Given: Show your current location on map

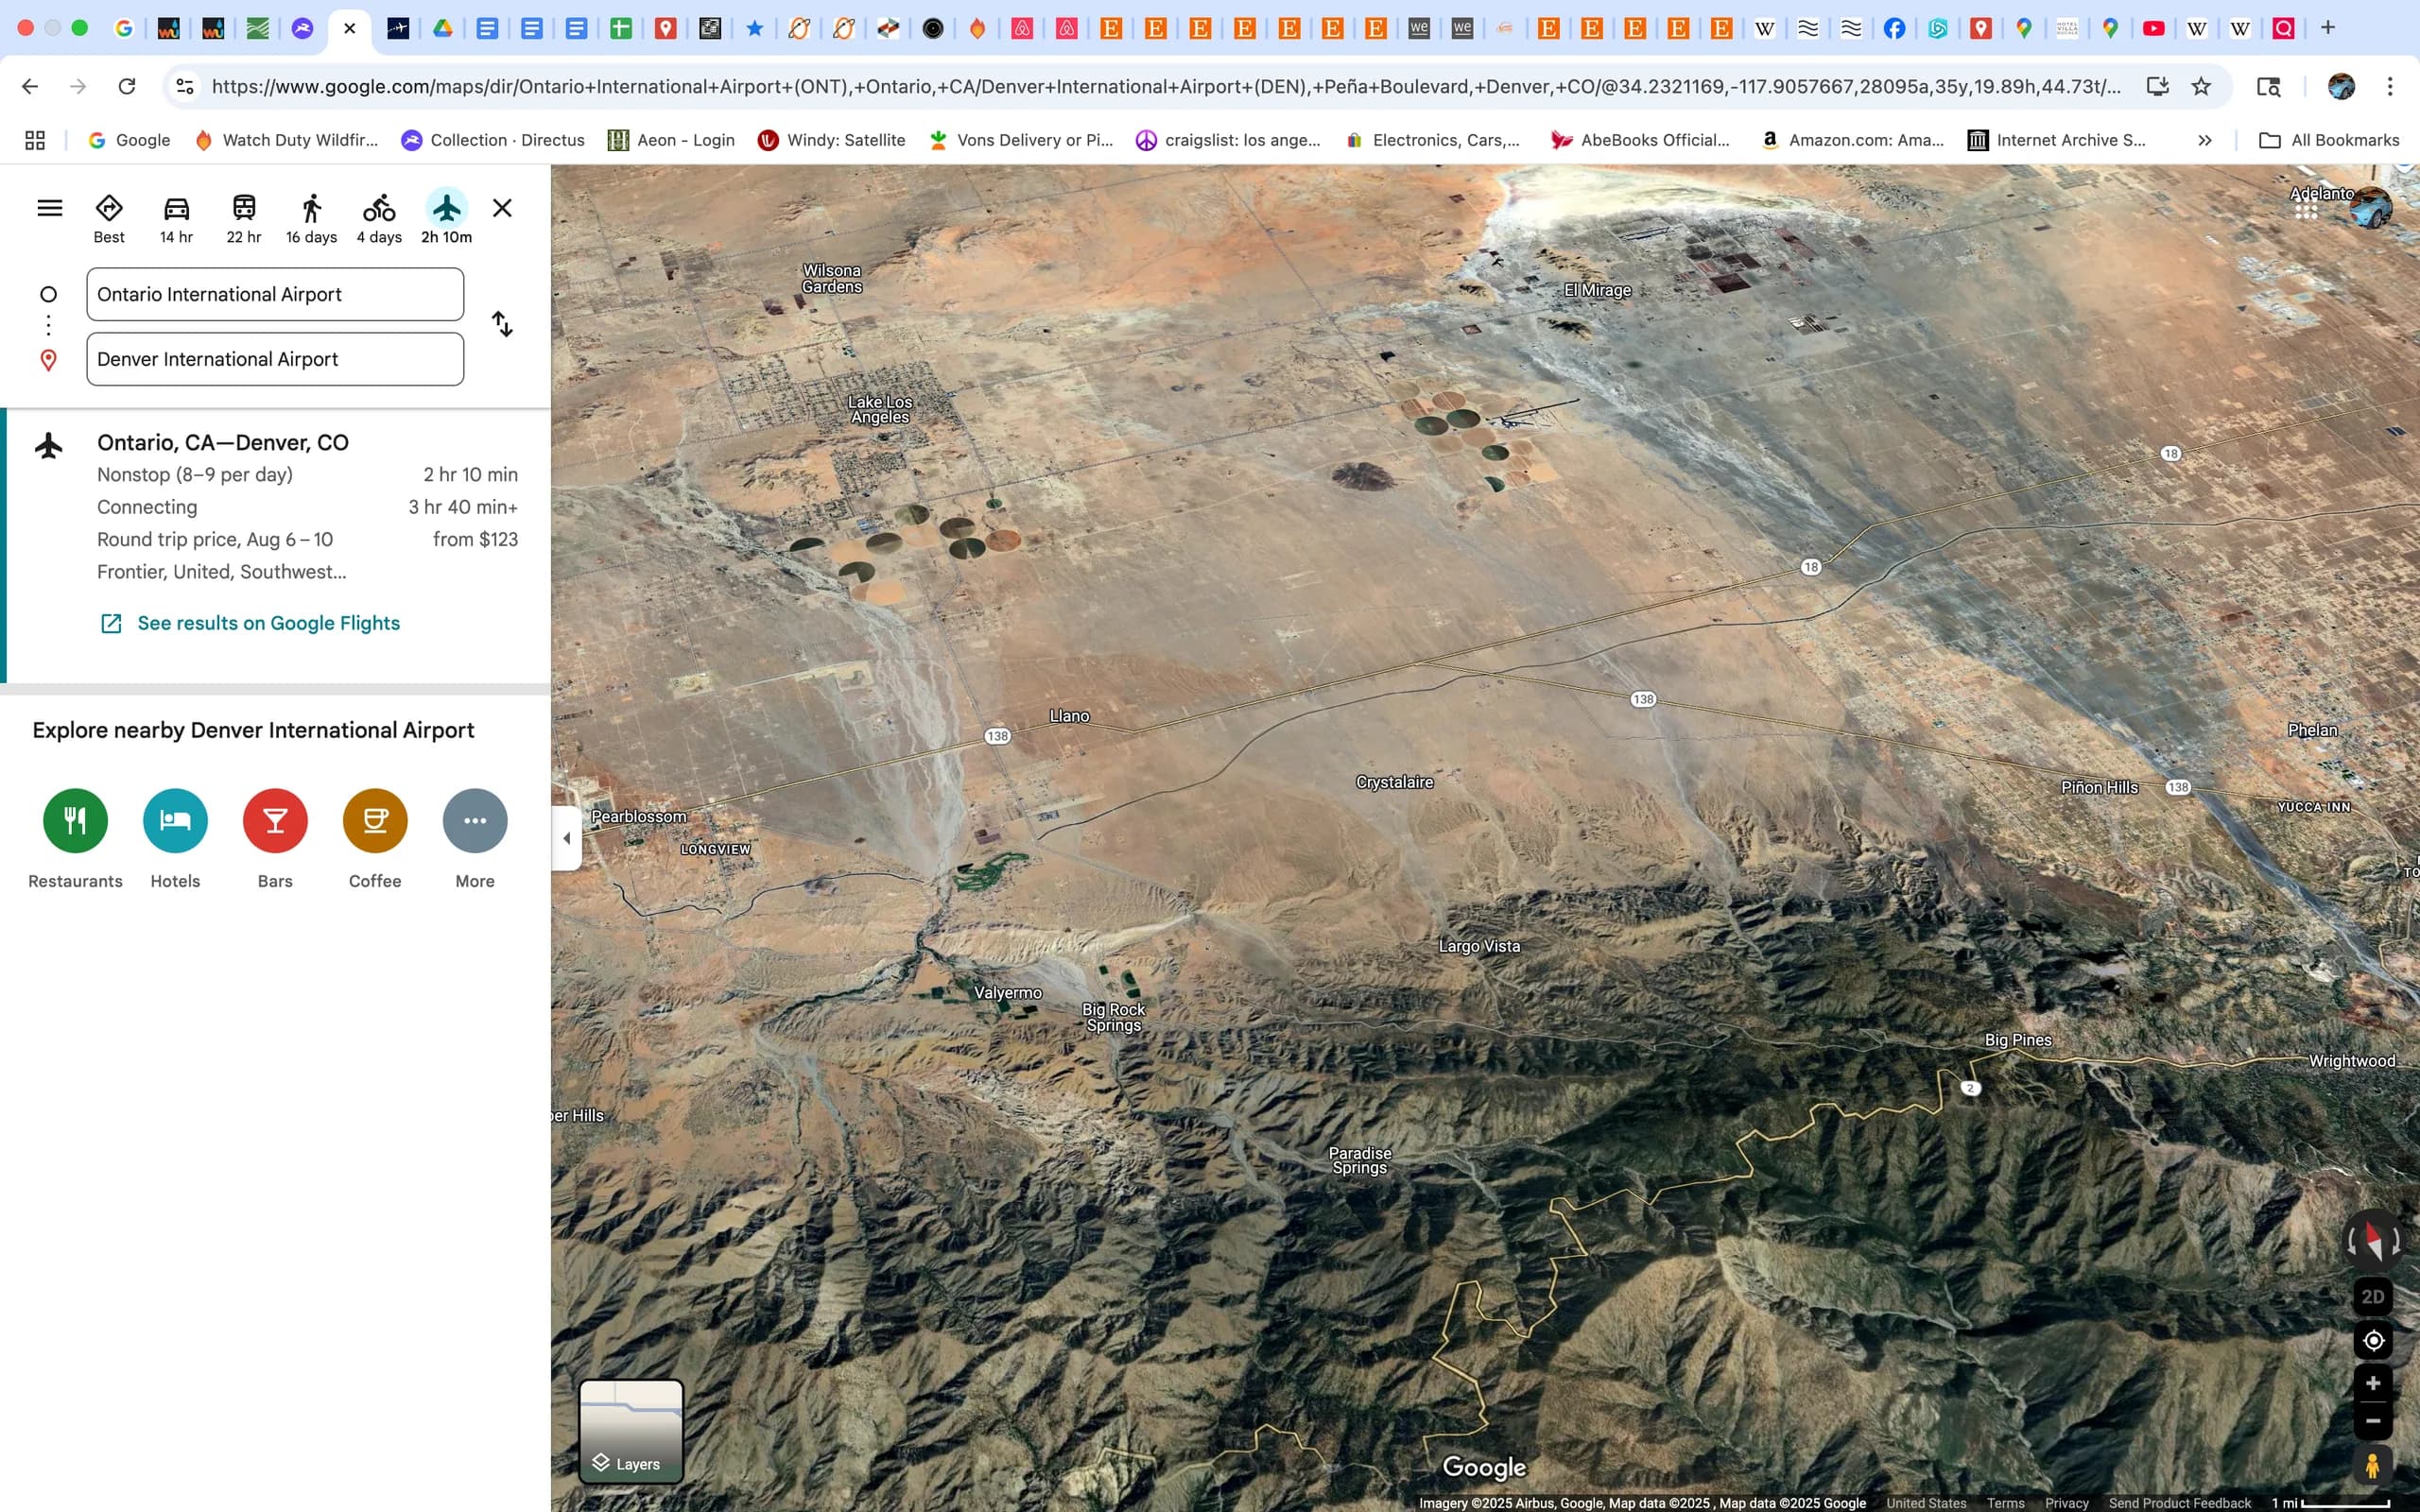Looking at the screenshot, I should click(2372, 1340).
